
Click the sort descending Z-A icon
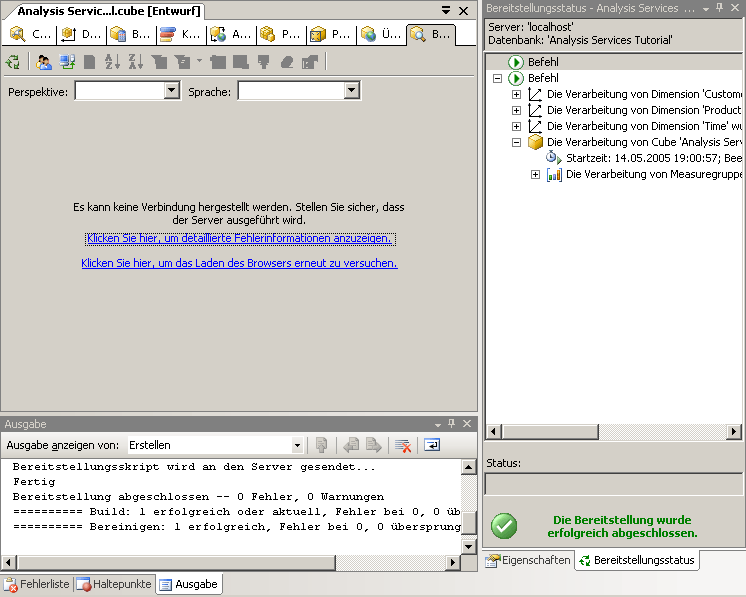click(x=135, y=62)
